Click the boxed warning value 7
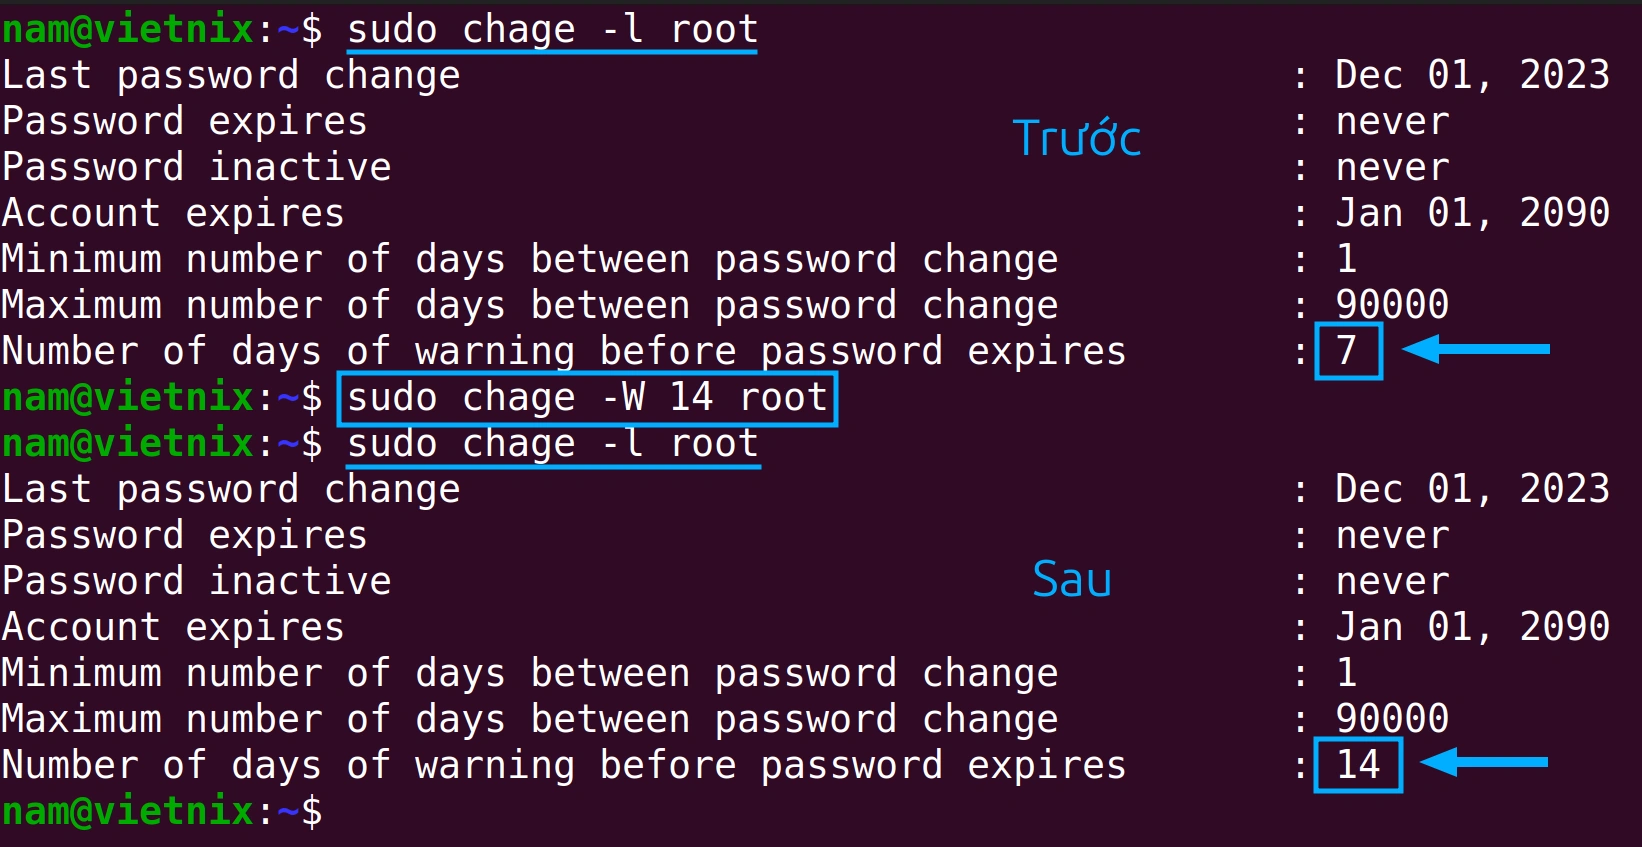The height and width of the screenshot is (847, 1642). (x=1348, y=351)
